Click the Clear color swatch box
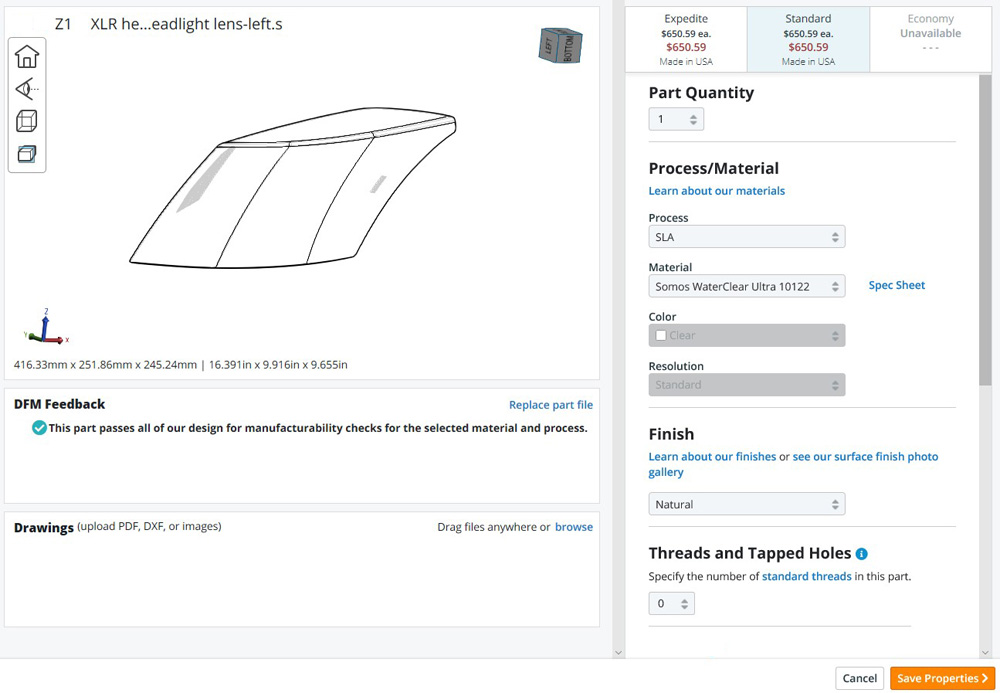The image size is (1000, 693). click(661, 336)
